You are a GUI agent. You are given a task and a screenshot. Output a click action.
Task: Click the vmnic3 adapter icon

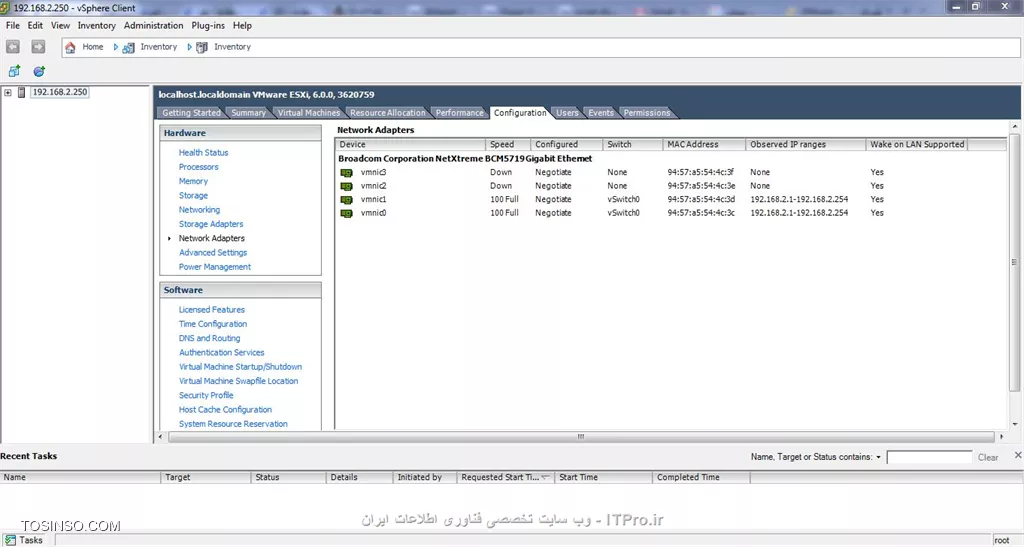pyautogui.click(x=347, y=173)
